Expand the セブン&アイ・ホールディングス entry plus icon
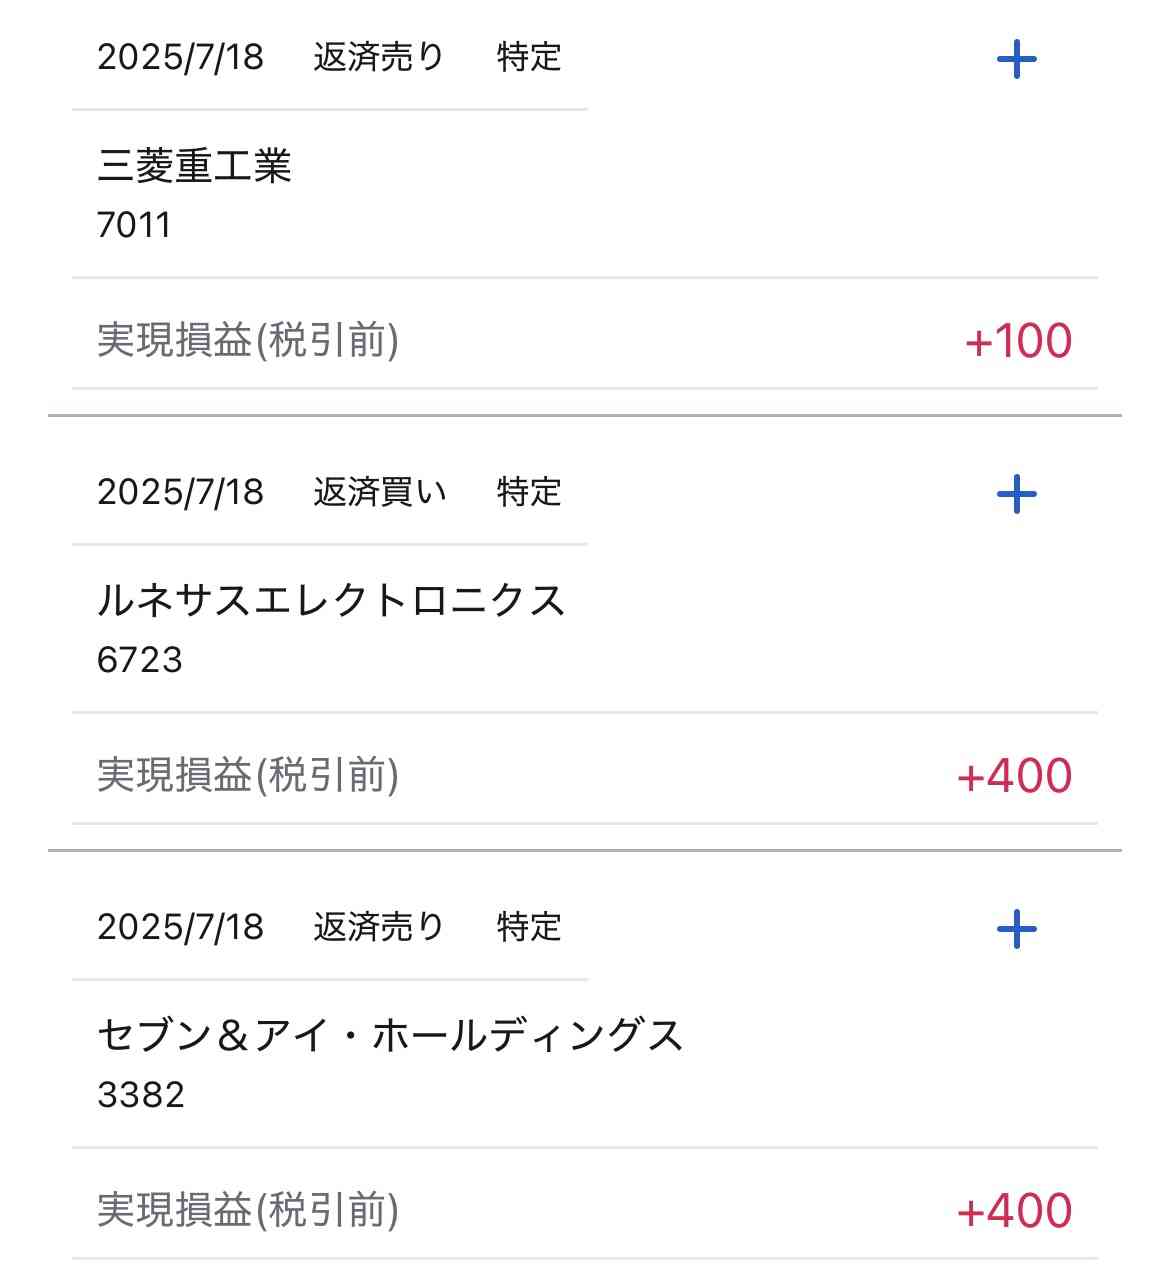 coord(1016,929)
